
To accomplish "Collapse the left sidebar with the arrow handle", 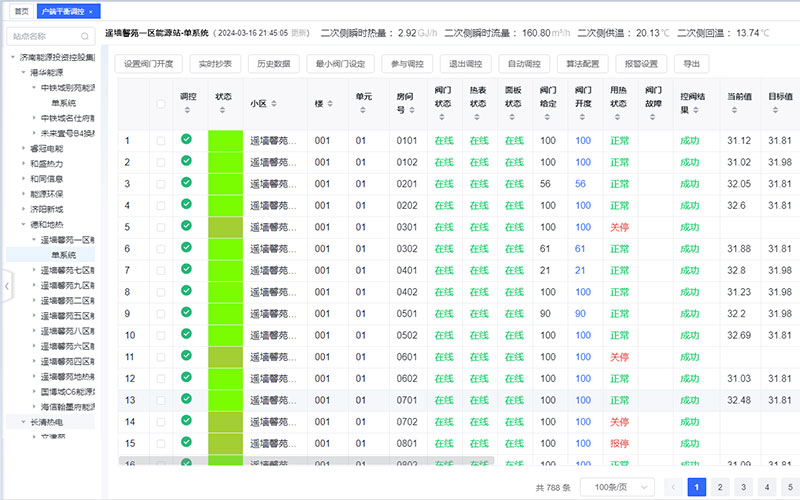I will click(4, 286).
